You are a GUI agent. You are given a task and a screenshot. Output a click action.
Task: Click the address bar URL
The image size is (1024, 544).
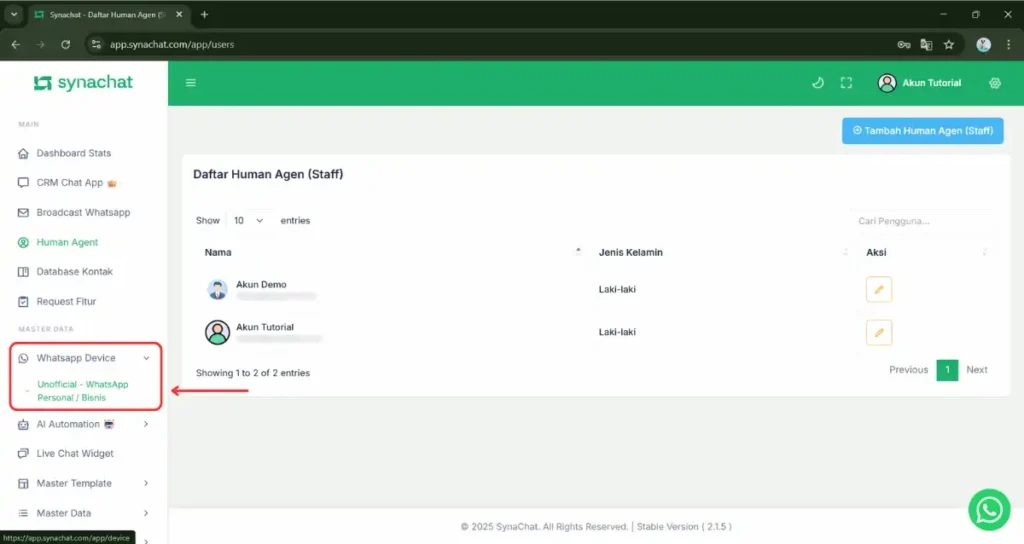click(172, 44)
